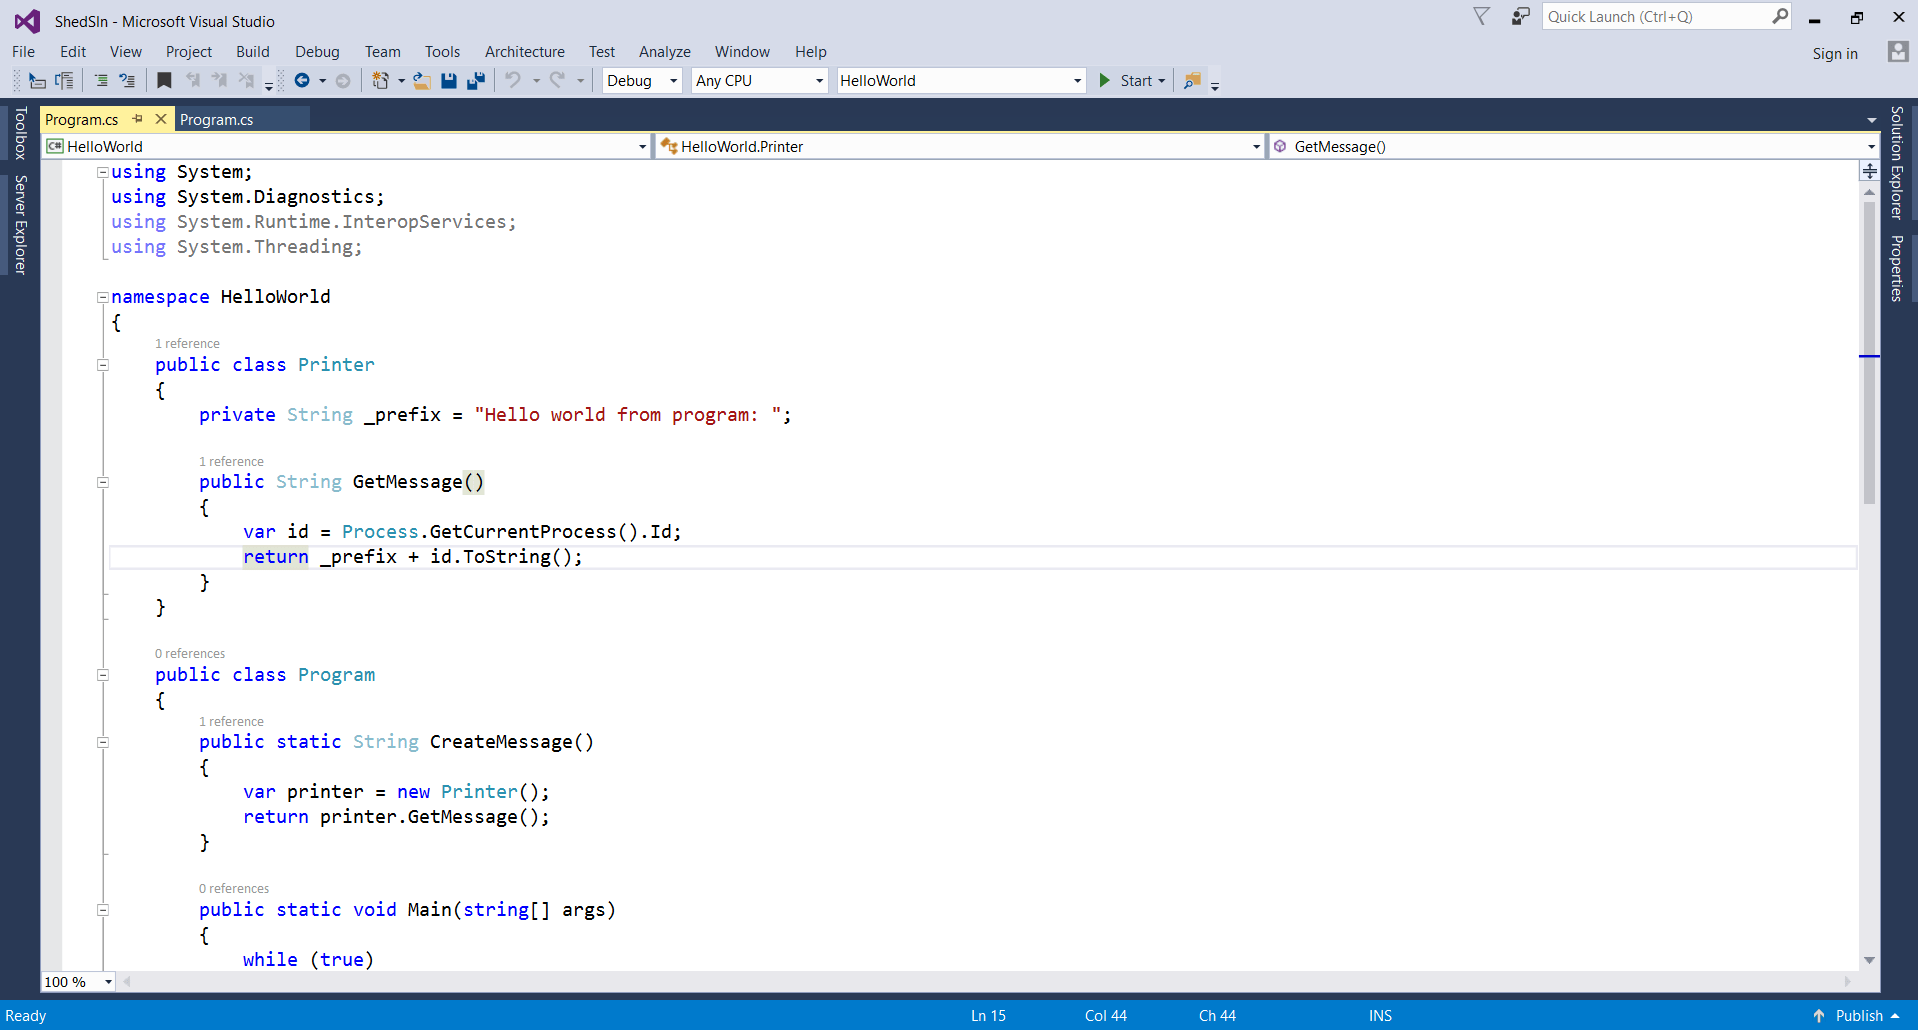Click the Undo icon on the toolbar
Screen dimensions: 1918x1030
(x=513, y=80)
